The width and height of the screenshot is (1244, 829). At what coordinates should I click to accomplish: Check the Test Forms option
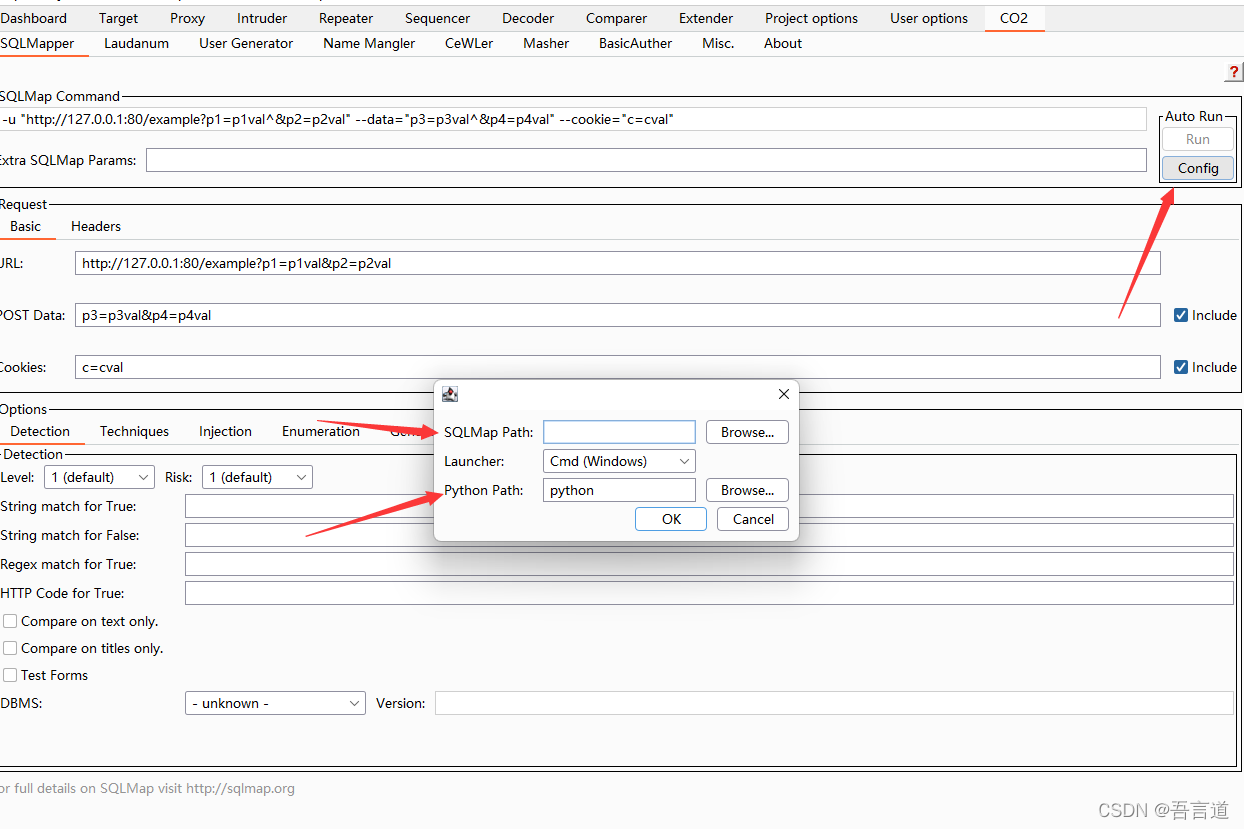(x=10, y=675)
